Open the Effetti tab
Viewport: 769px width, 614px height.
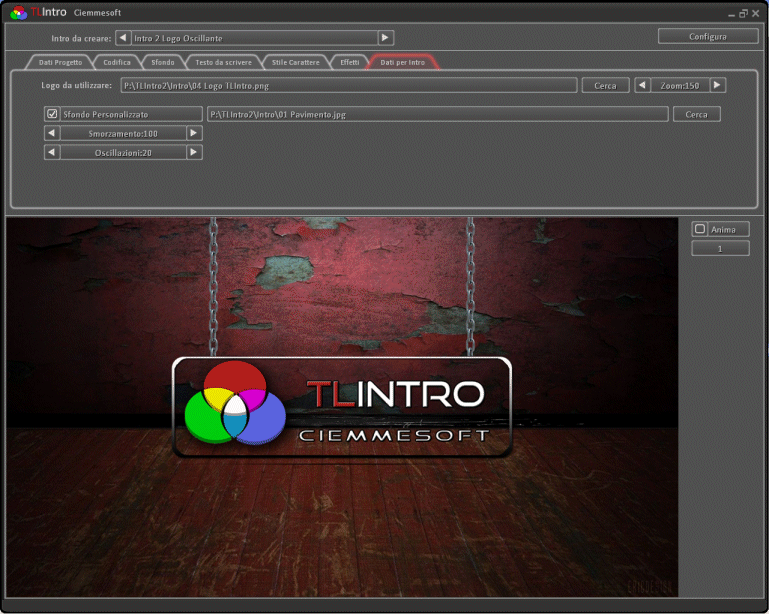[x=350, y=62]
